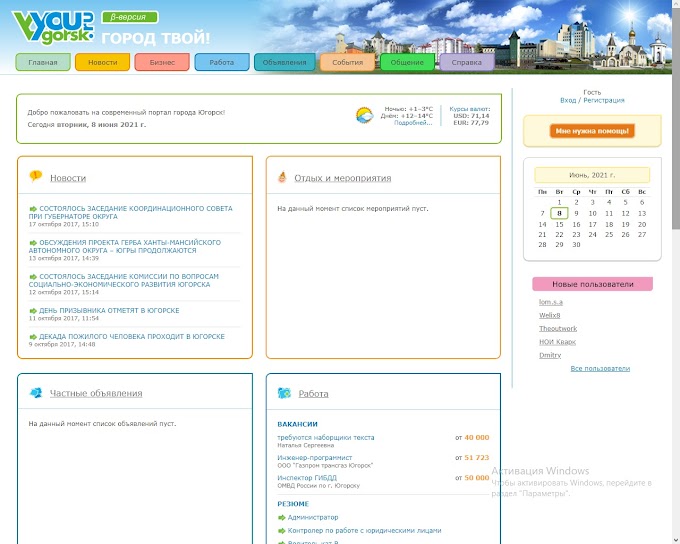Select calendar day 30
Image resolution: width=680 pixels, height=544 pixels.
click(576, 245)
